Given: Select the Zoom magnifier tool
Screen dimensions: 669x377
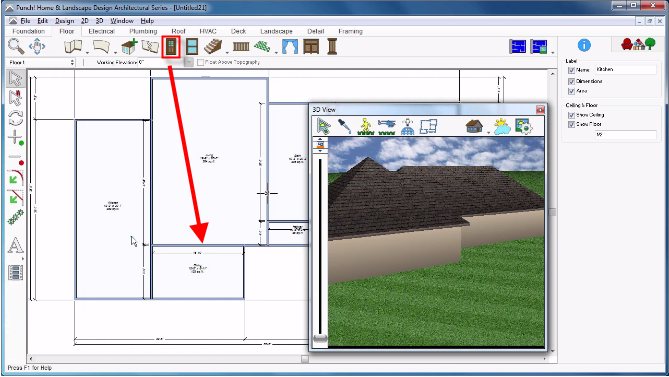Looking at the screenshot, I should (16, 46).
